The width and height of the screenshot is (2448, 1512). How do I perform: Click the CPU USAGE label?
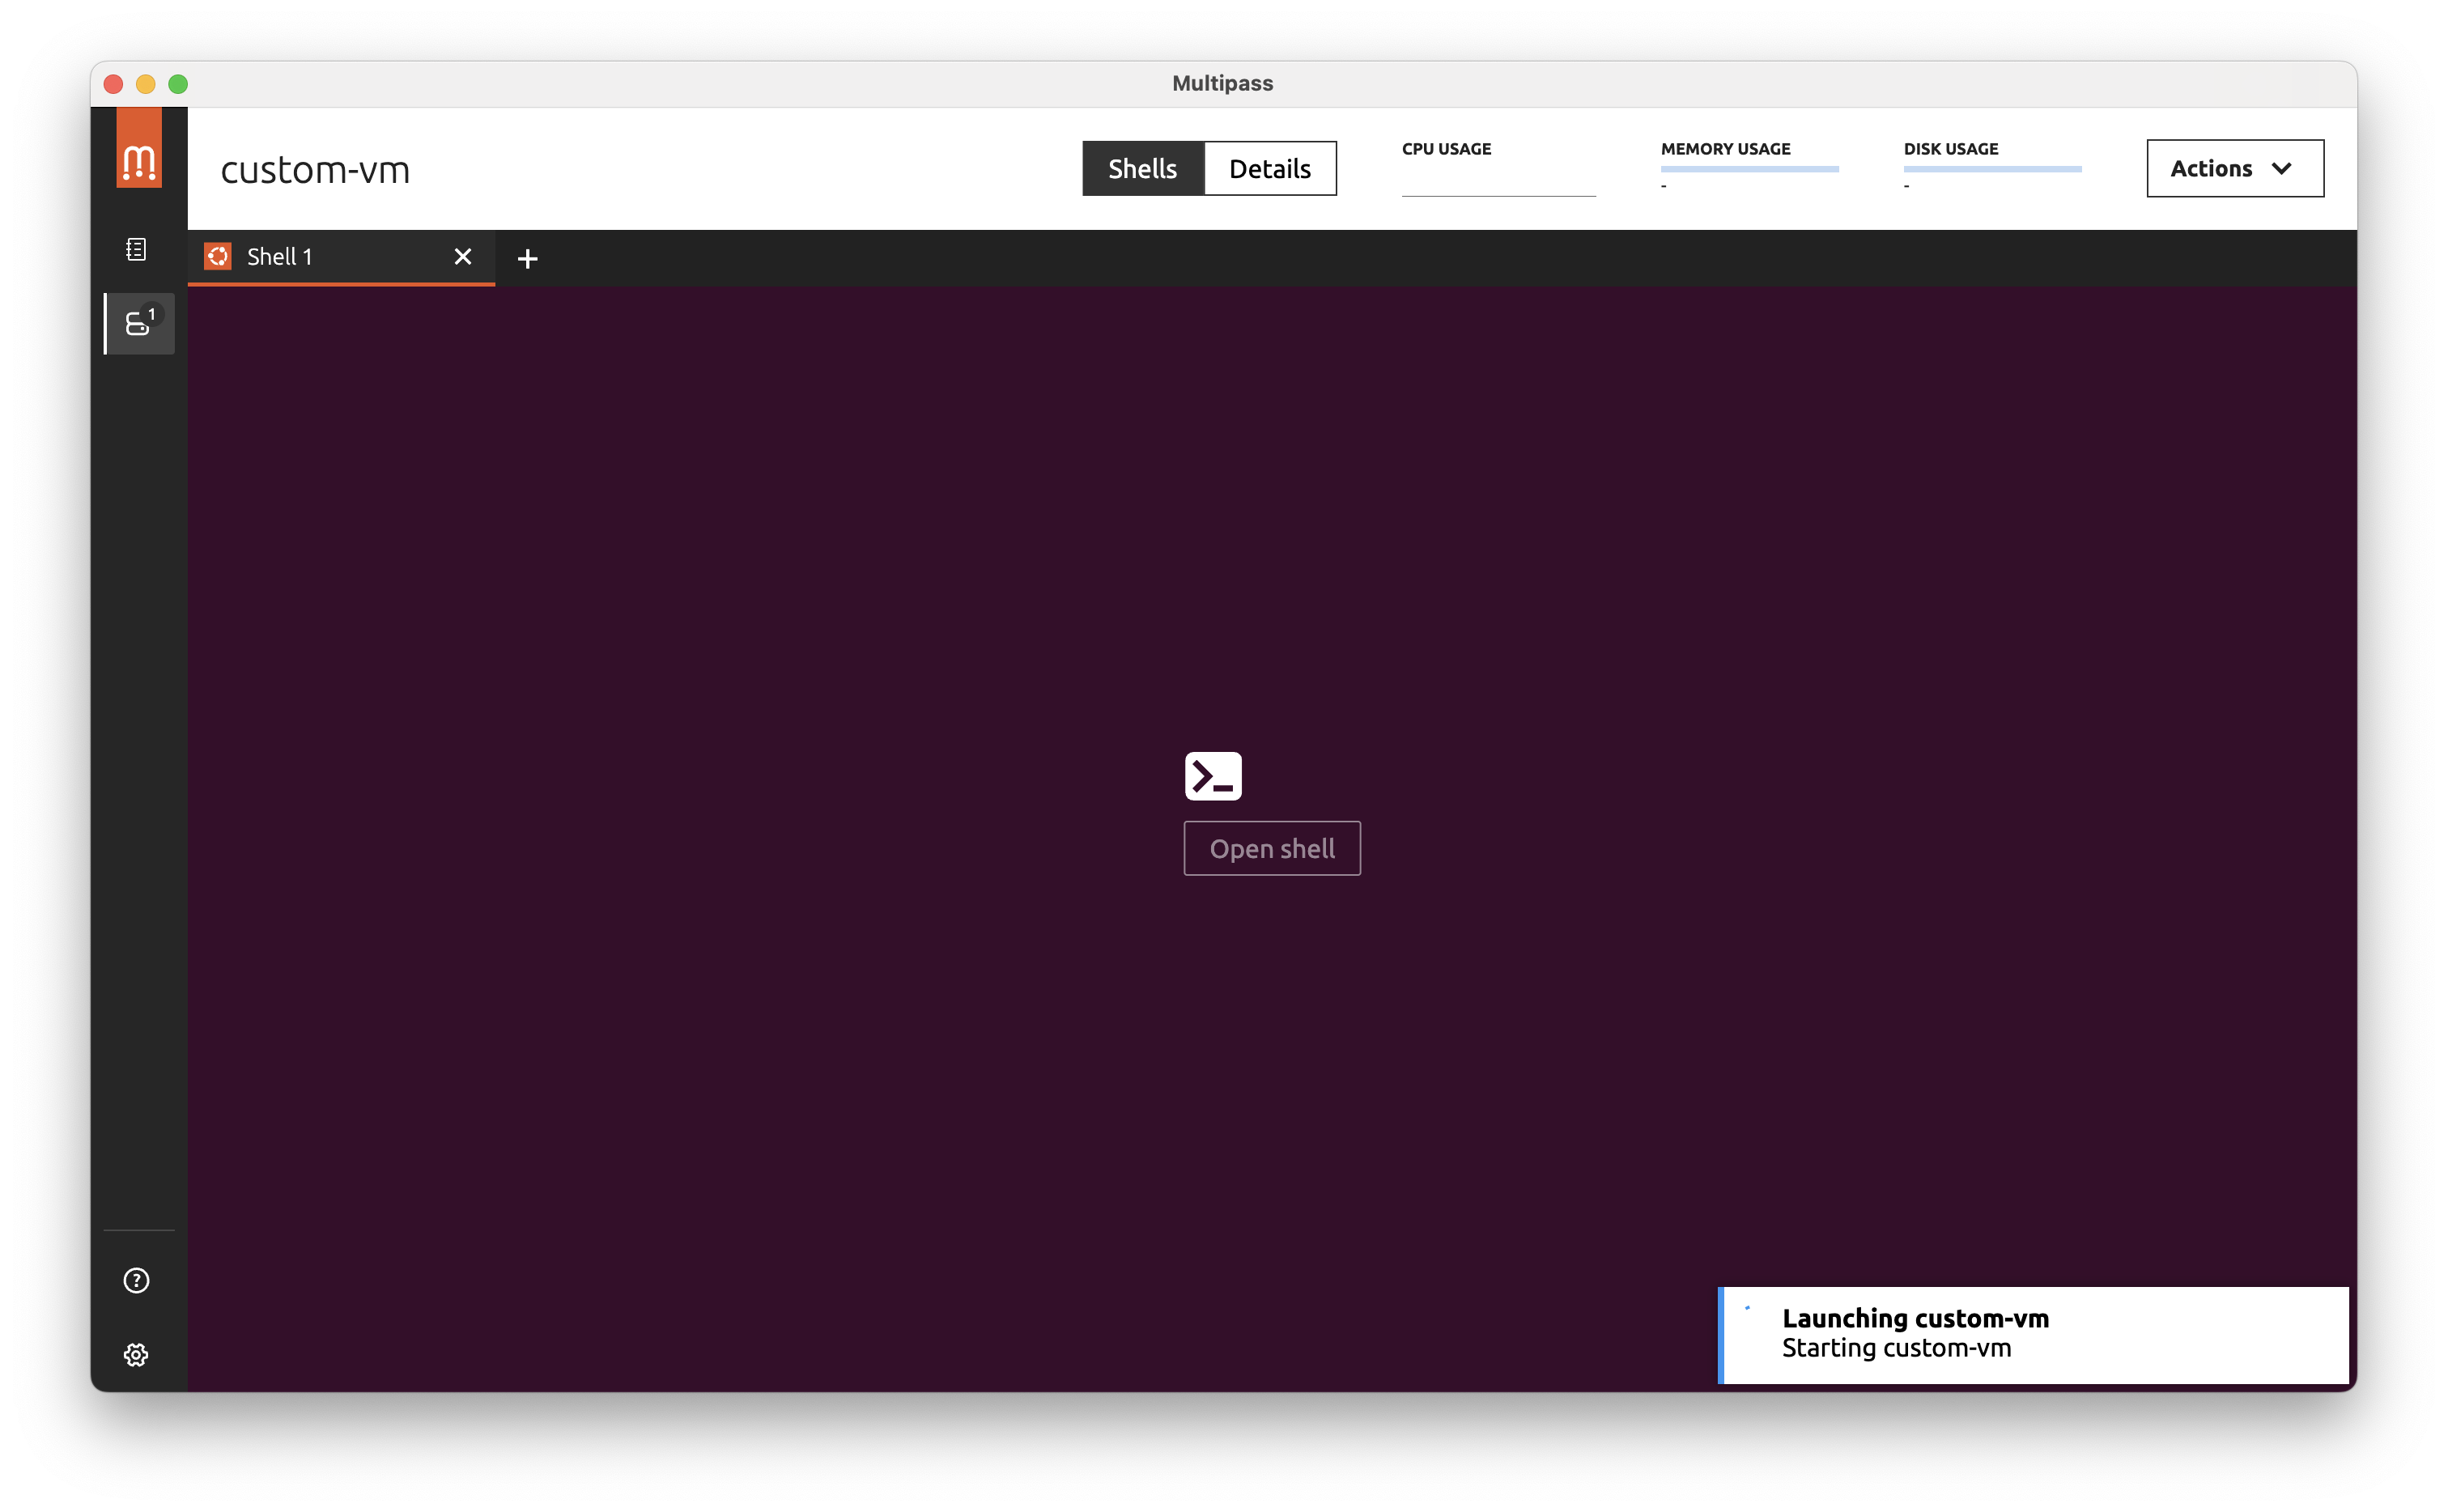(x=1446, y=149)
